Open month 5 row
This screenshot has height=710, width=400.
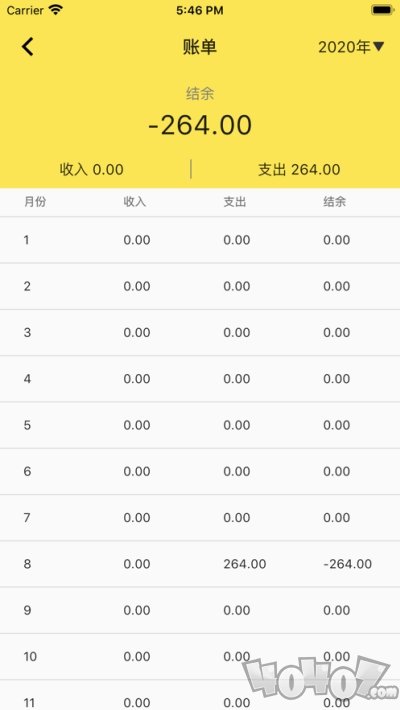coord(200,425)
